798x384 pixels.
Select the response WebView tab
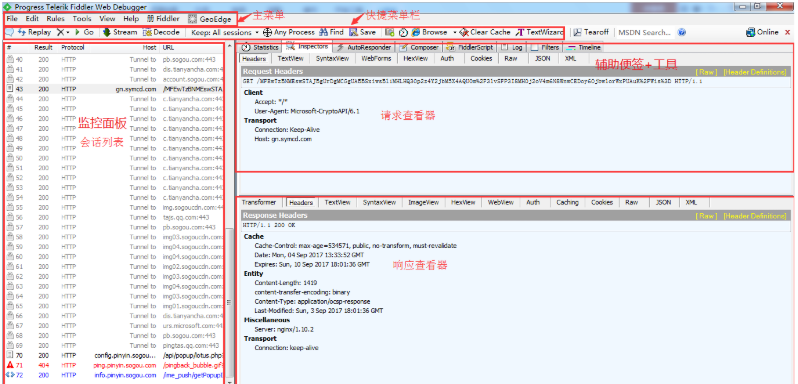[x=501, y=202]
